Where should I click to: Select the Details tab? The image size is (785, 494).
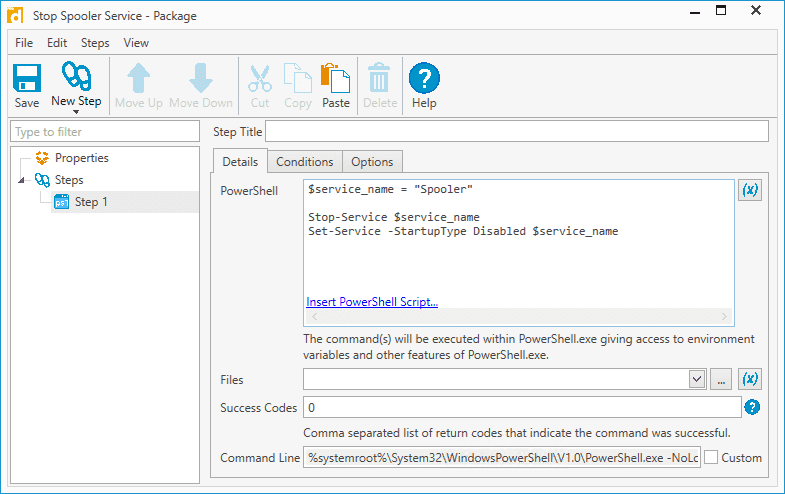point(240,161)
